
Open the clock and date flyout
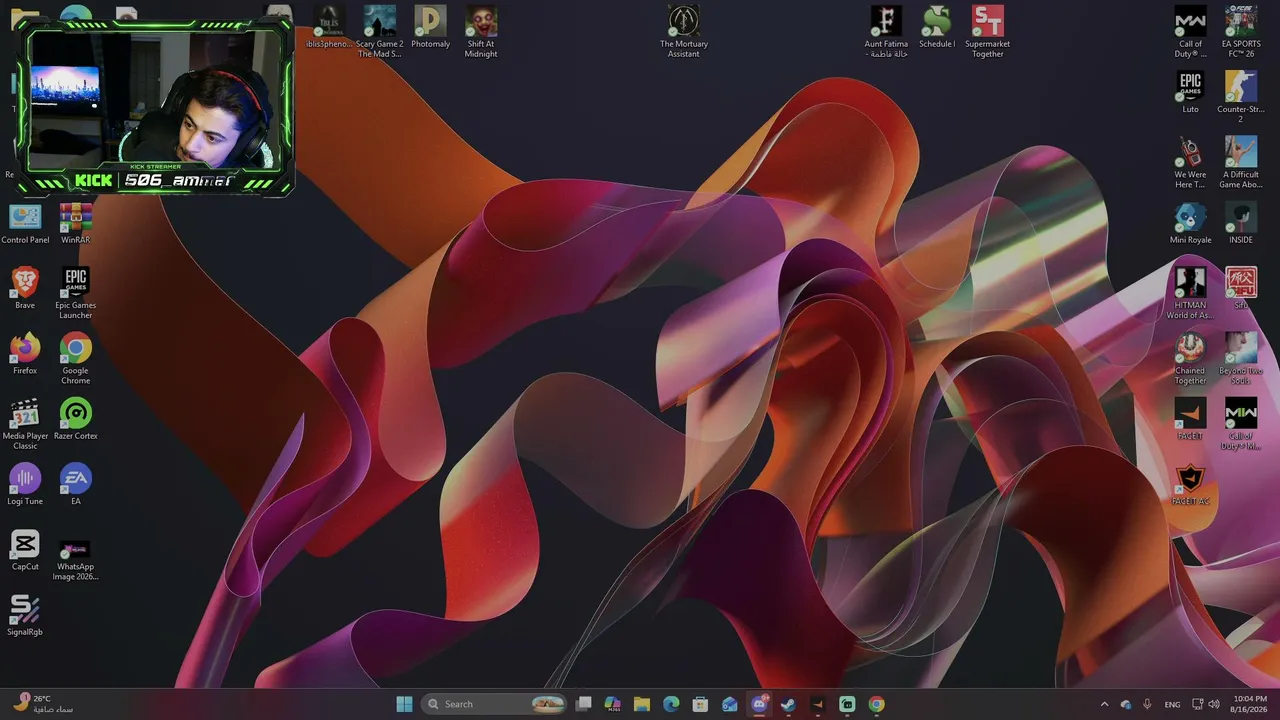[1250, 704]
